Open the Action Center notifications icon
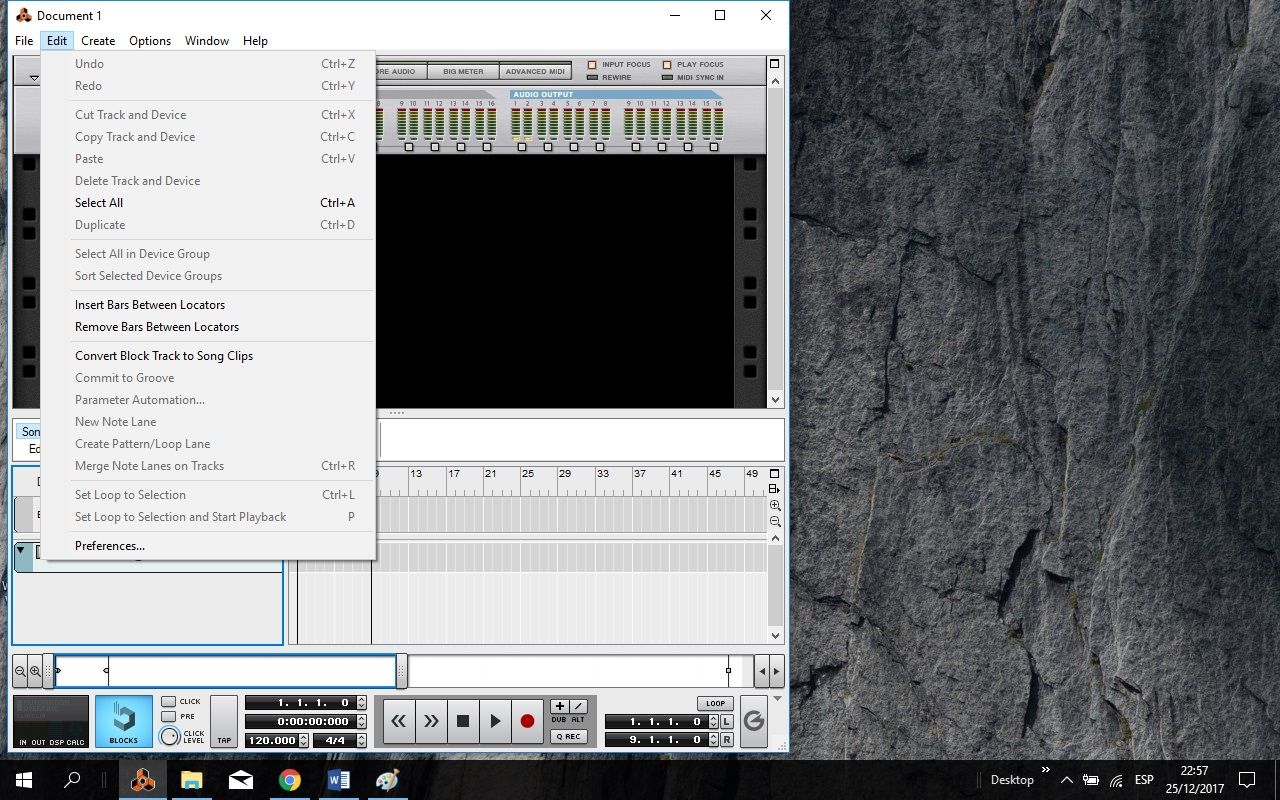1280x800 pixels. point(1247,780)
